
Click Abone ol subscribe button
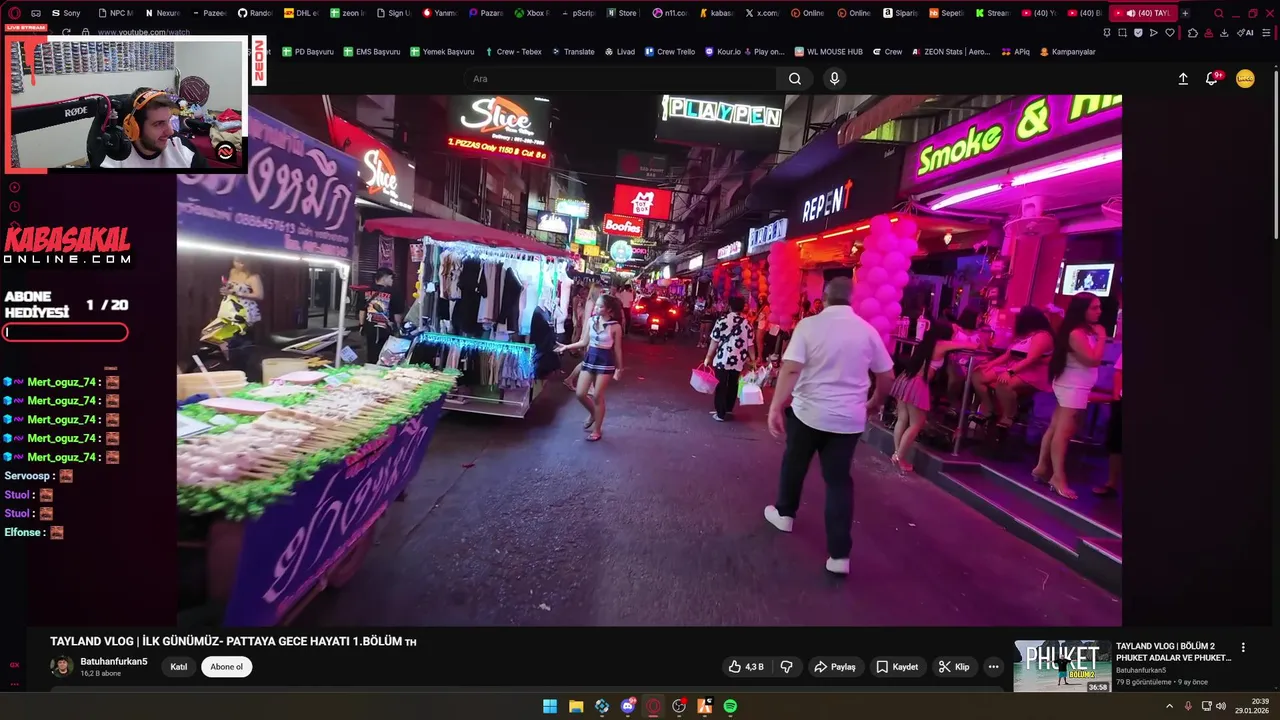[x=226, y=667]
